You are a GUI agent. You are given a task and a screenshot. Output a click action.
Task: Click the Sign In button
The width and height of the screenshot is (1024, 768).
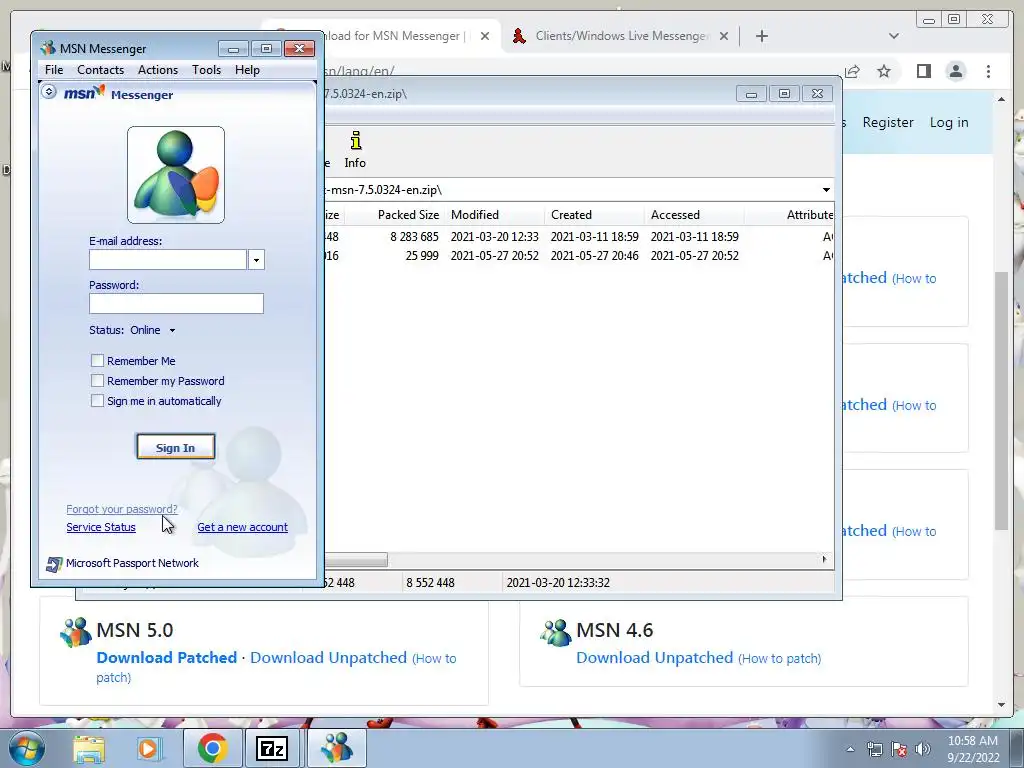176,447
